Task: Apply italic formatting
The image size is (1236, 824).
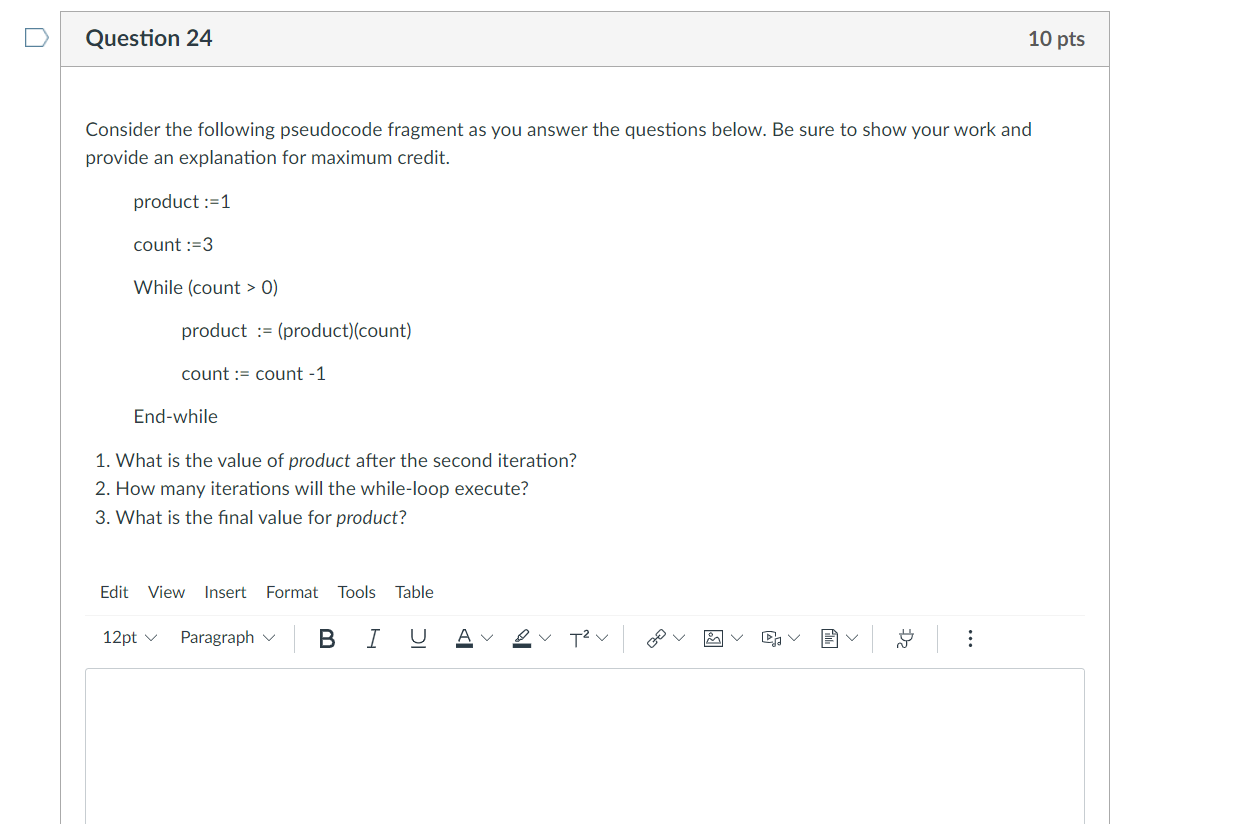Action: pos(372,638)
